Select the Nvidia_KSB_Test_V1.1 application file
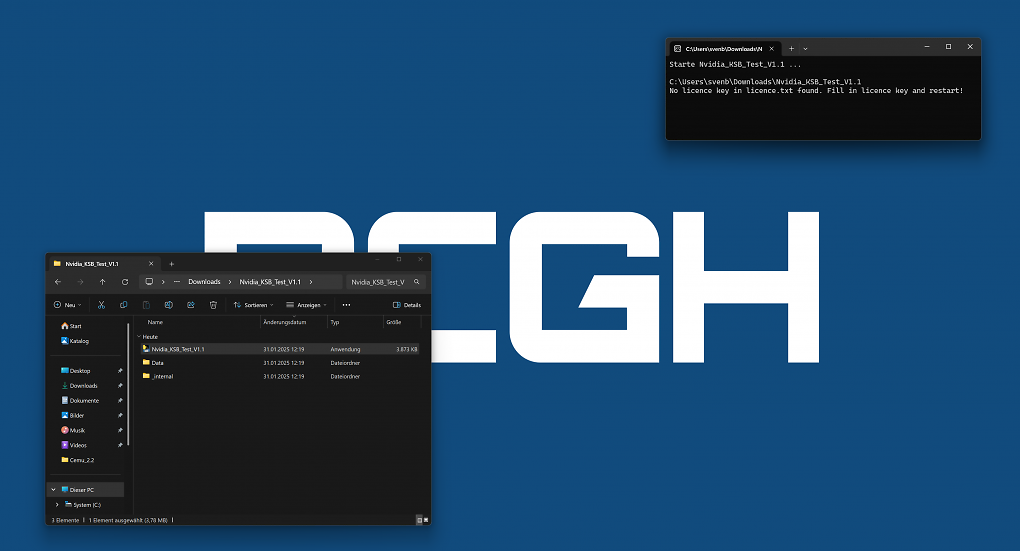 pos(280,349)
